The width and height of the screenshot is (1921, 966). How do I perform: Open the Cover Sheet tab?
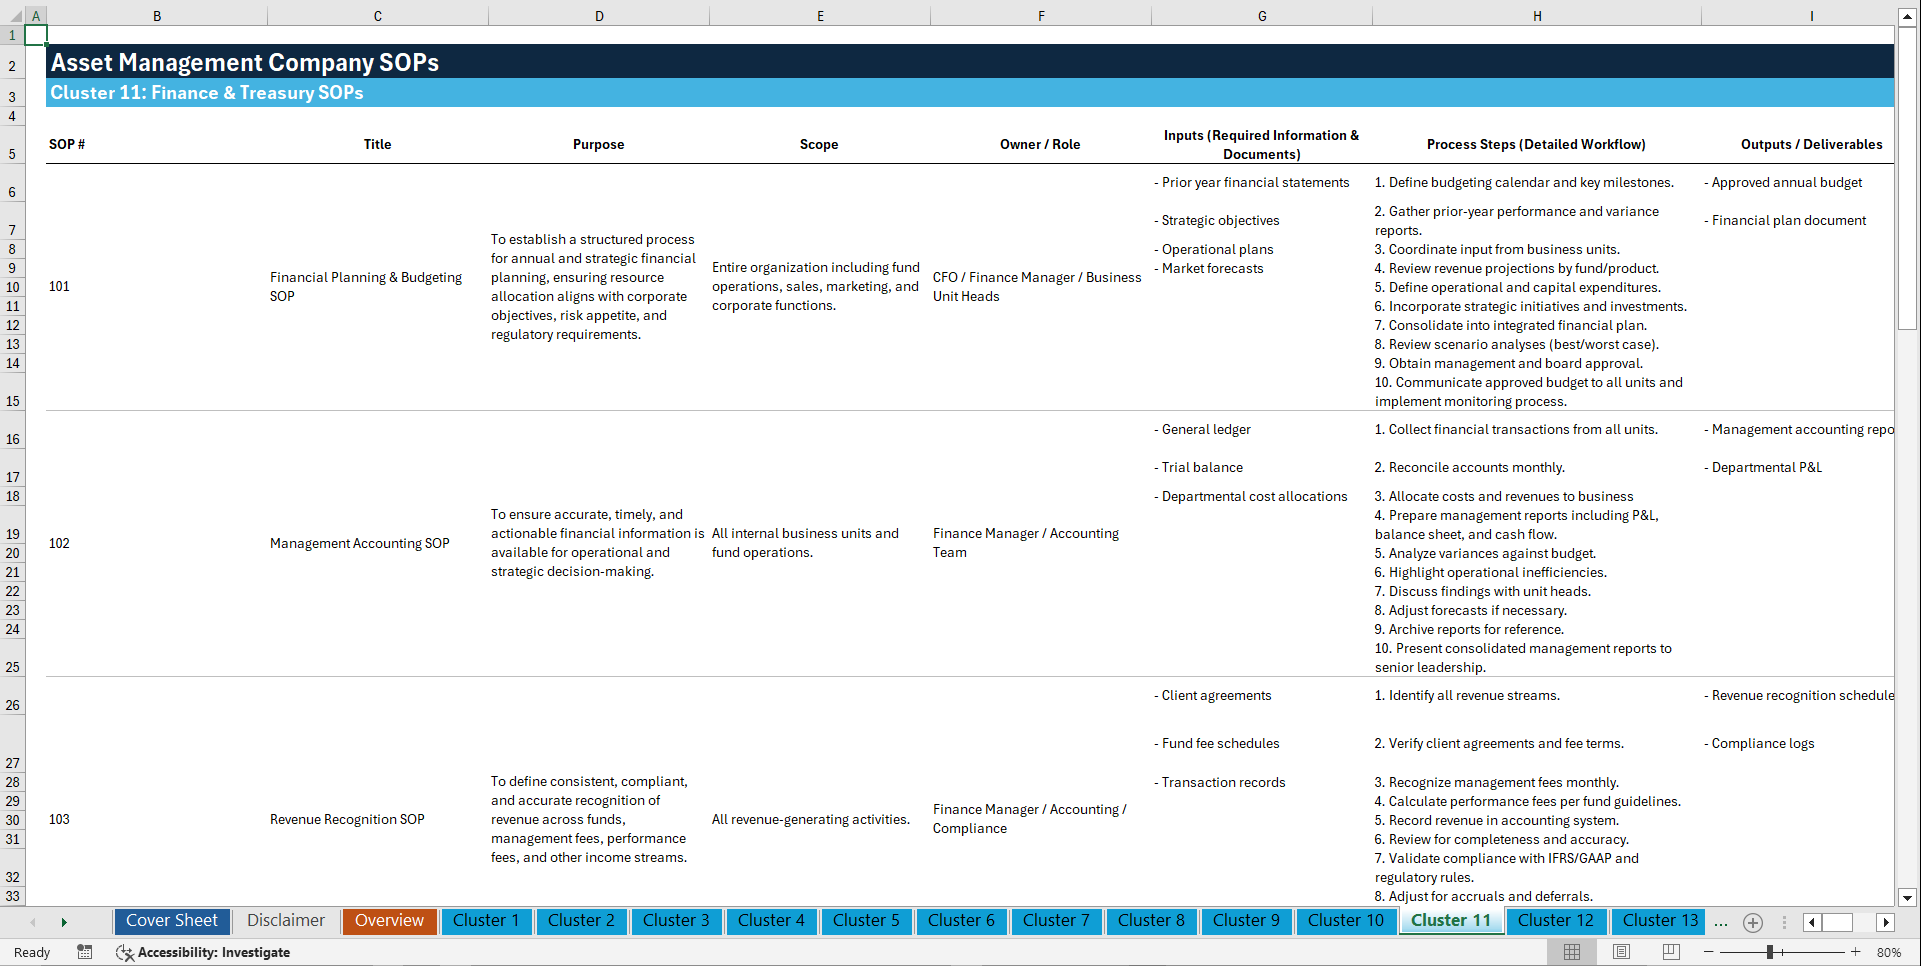click(x=171, y=920)
